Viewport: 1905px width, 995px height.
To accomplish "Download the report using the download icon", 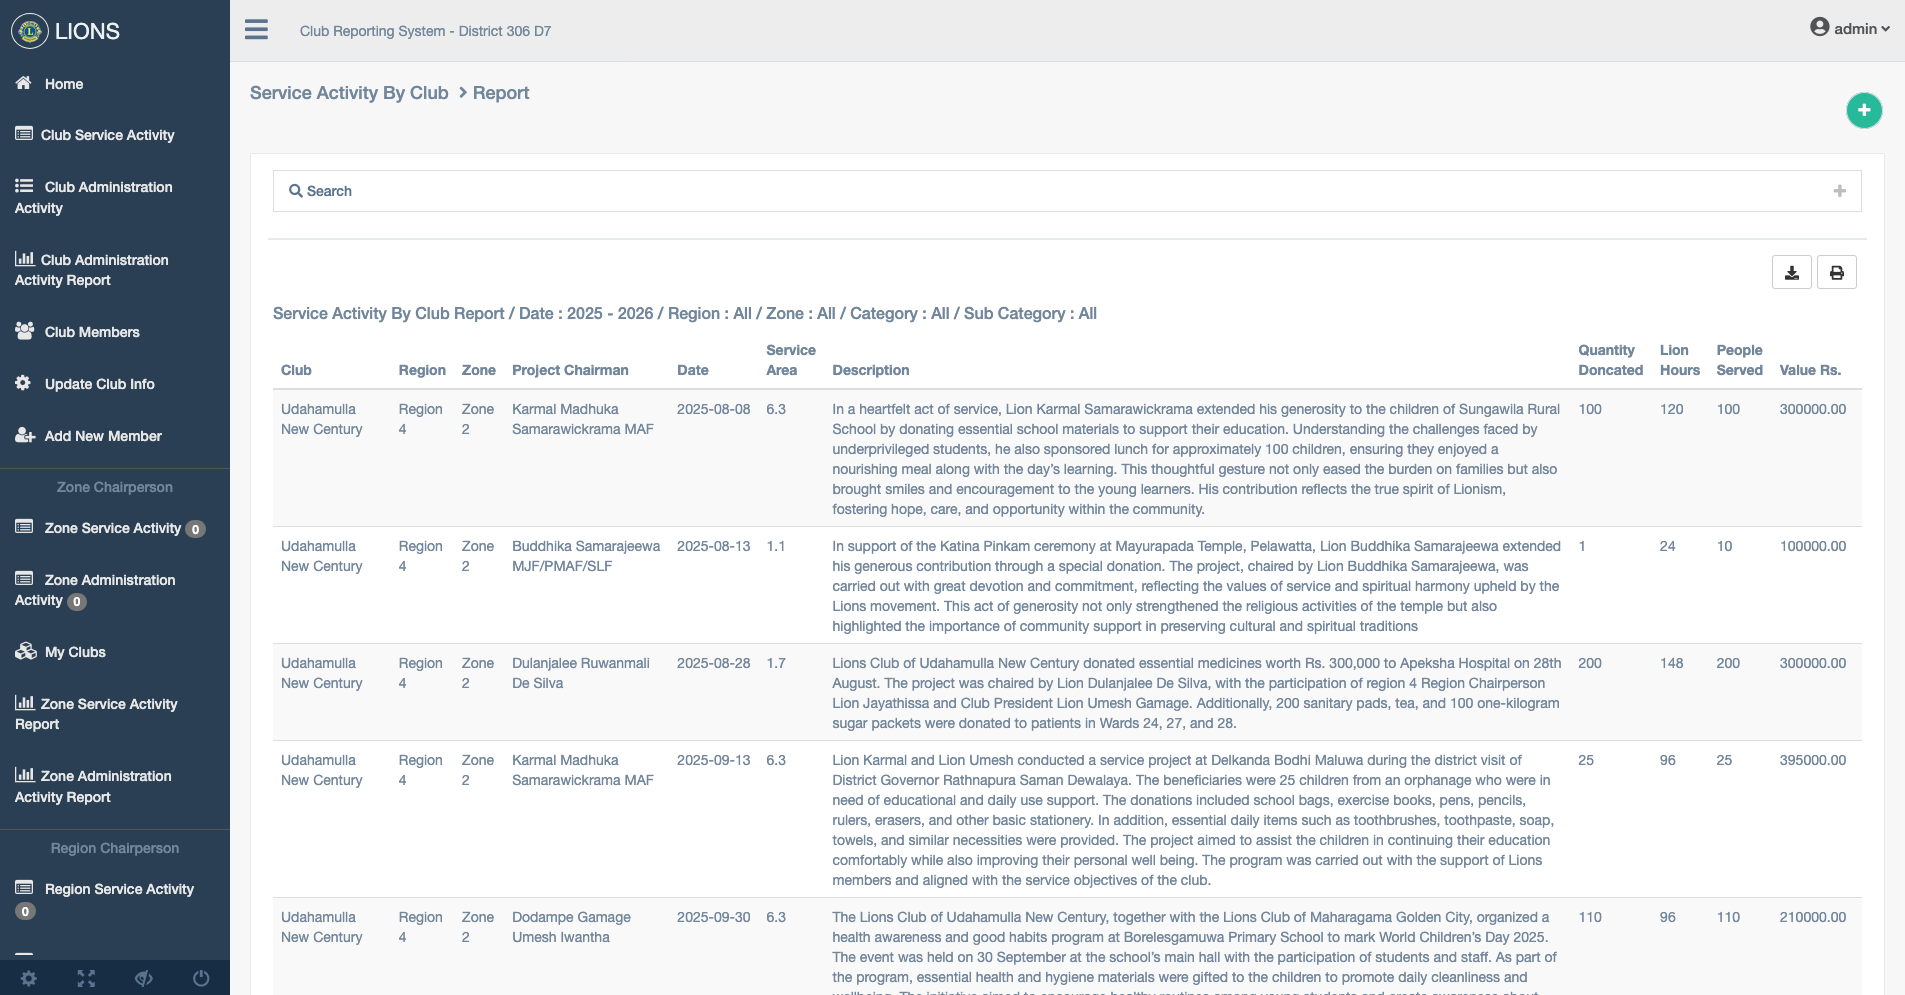I will click(1791, 271).
